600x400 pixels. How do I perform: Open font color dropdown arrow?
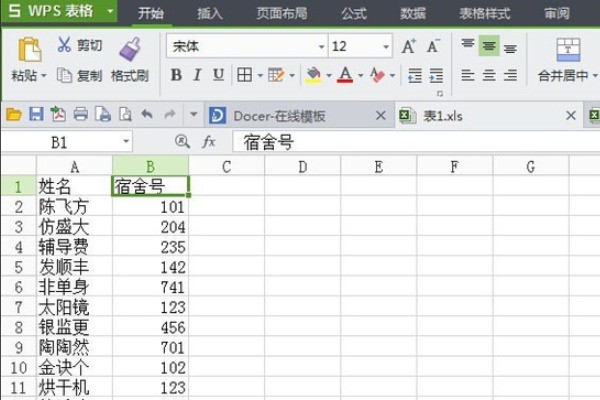click(x=360, y=75)
